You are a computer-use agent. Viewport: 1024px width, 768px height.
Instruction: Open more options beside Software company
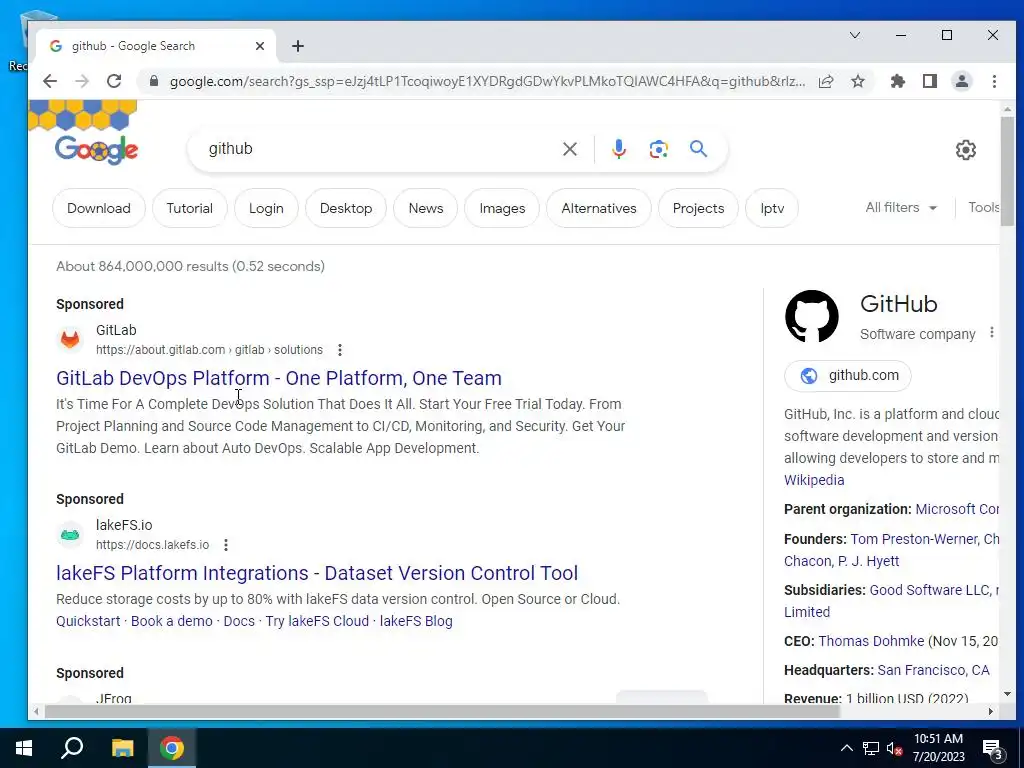(991, 332)
